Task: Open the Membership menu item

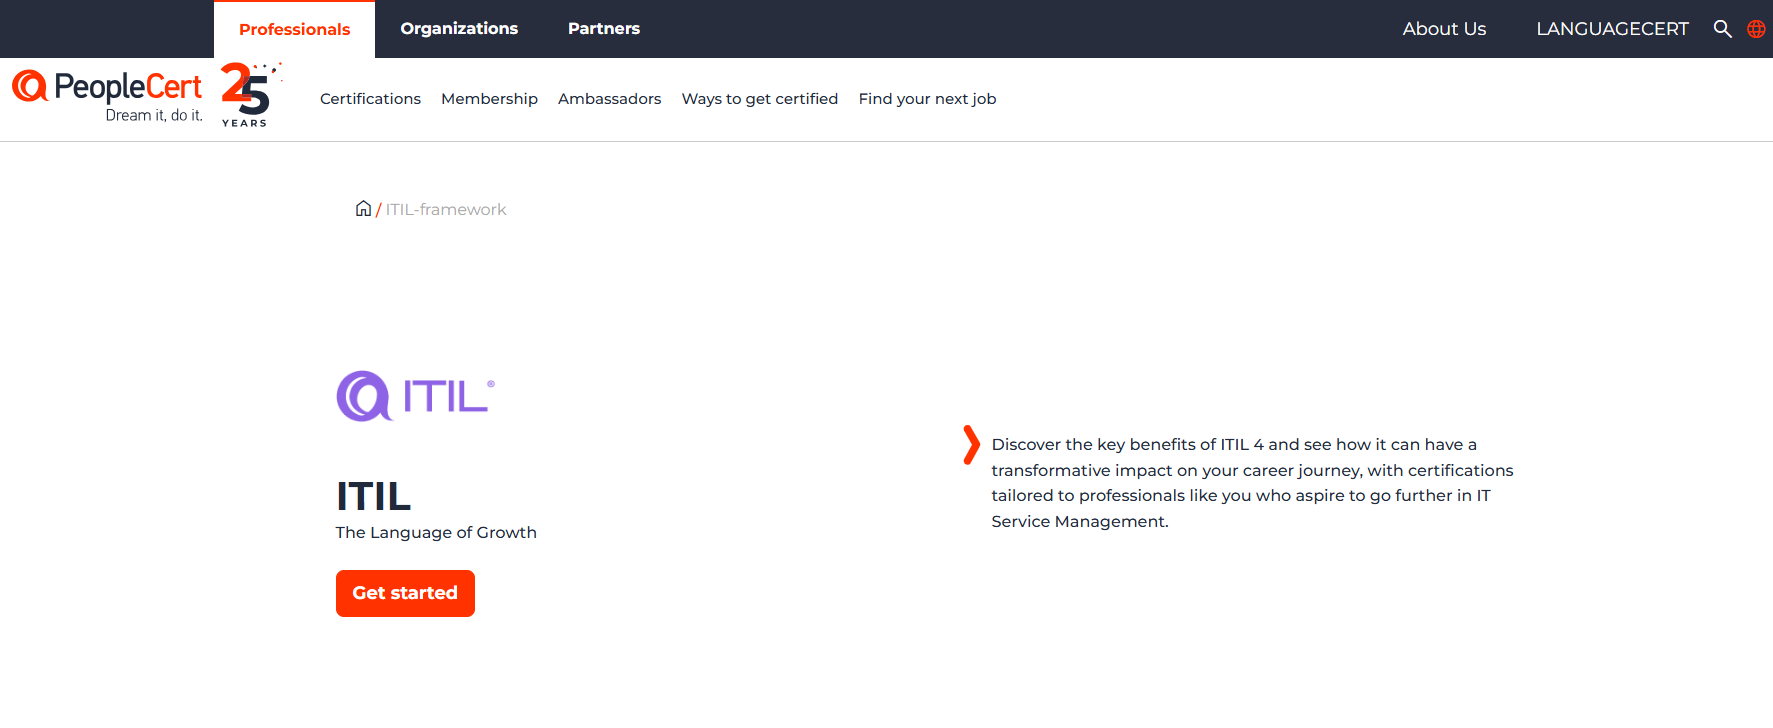Action: click(489, 98)
